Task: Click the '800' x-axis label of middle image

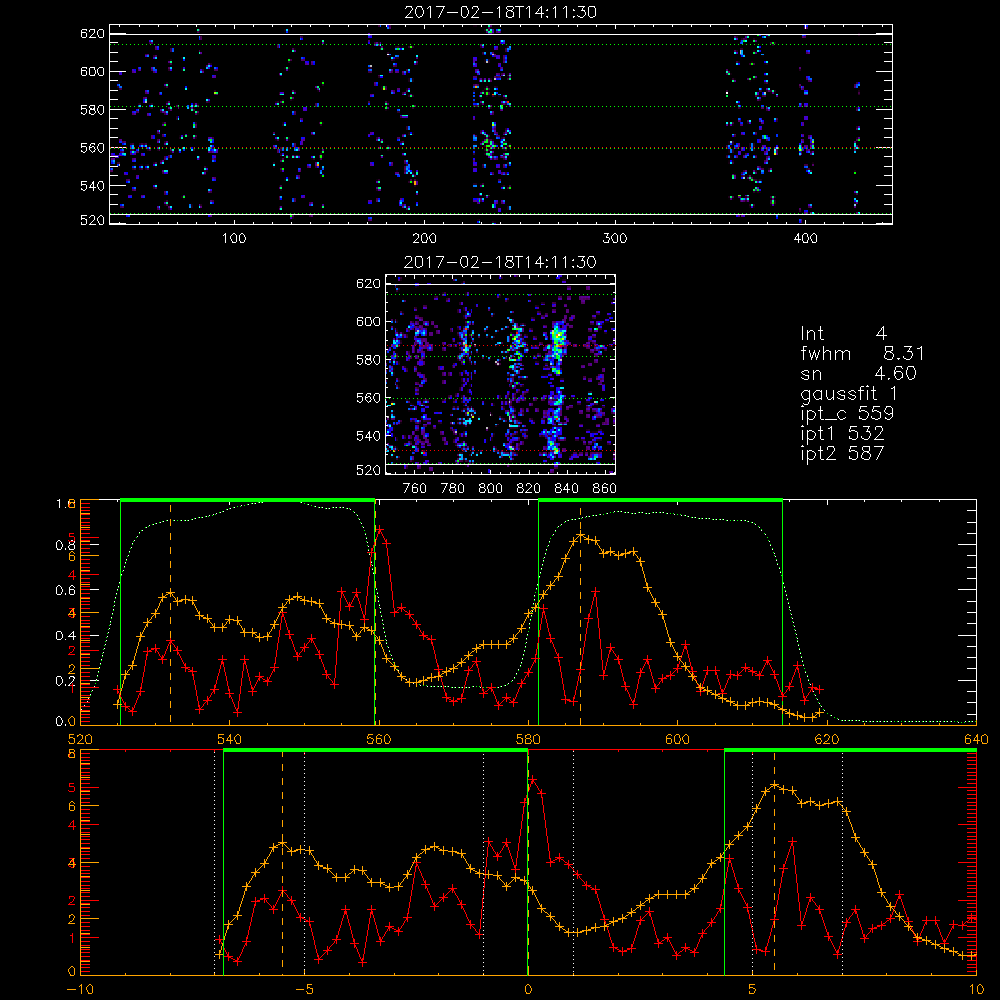Action: 490,489
